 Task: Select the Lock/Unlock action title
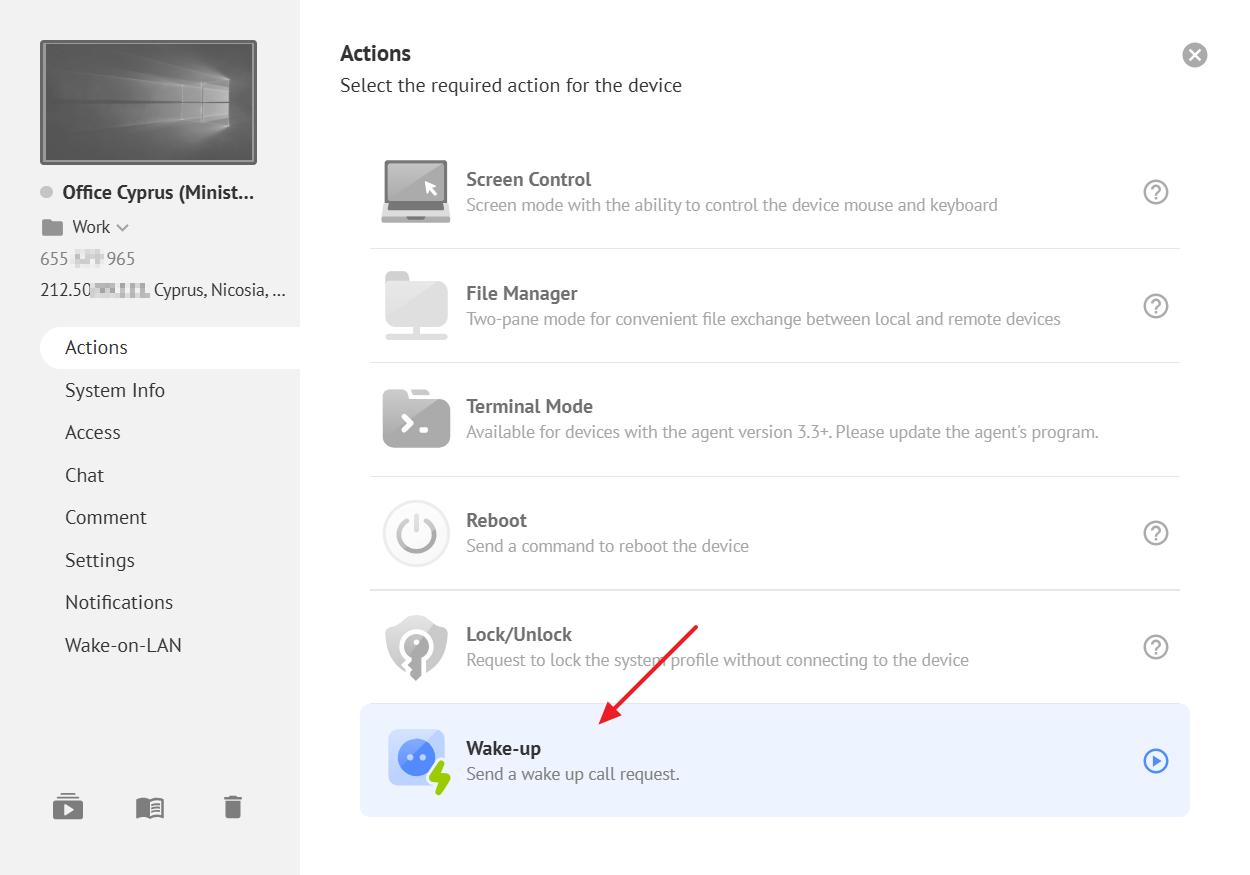[x=518, y=634]
